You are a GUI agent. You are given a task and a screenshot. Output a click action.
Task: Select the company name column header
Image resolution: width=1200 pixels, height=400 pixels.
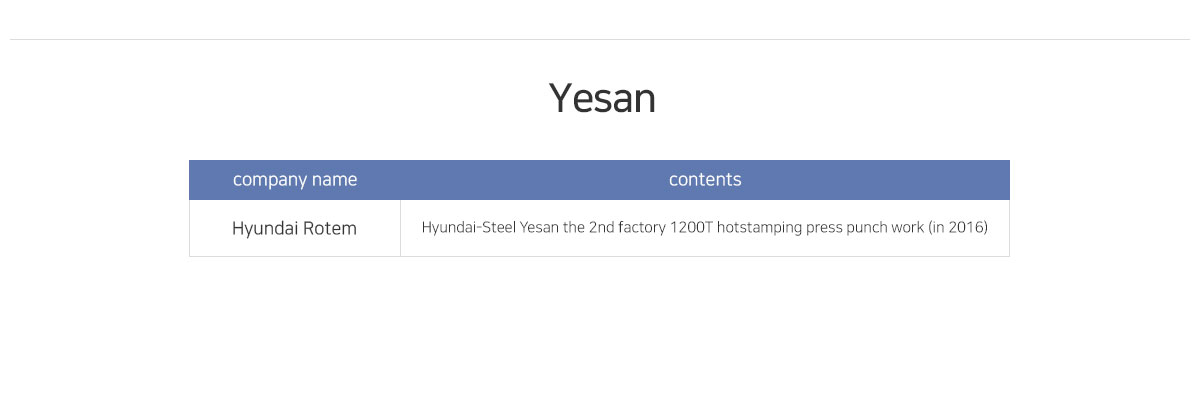295,180
